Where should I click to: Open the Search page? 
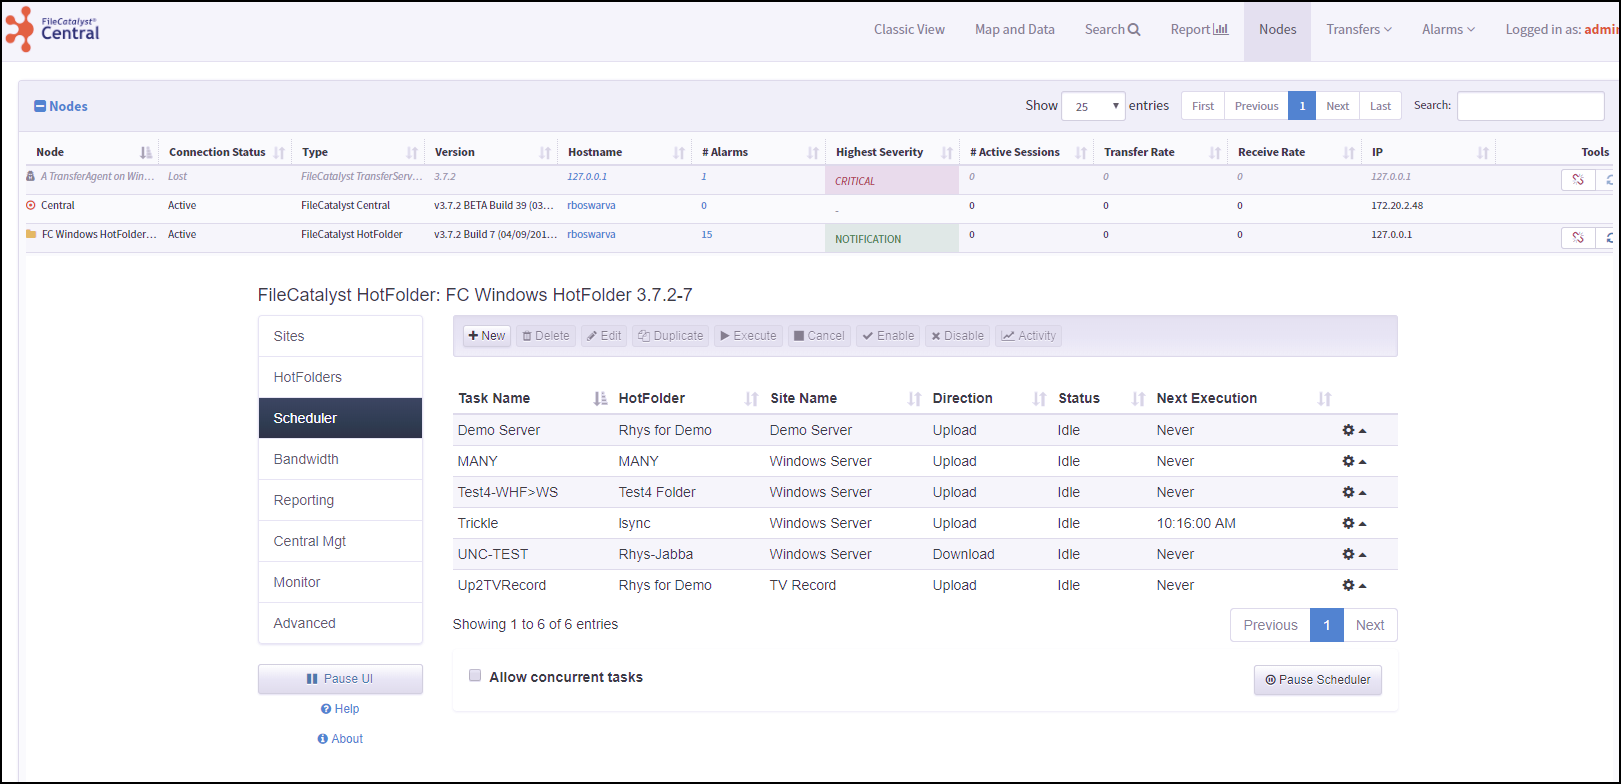[1112, 30]
